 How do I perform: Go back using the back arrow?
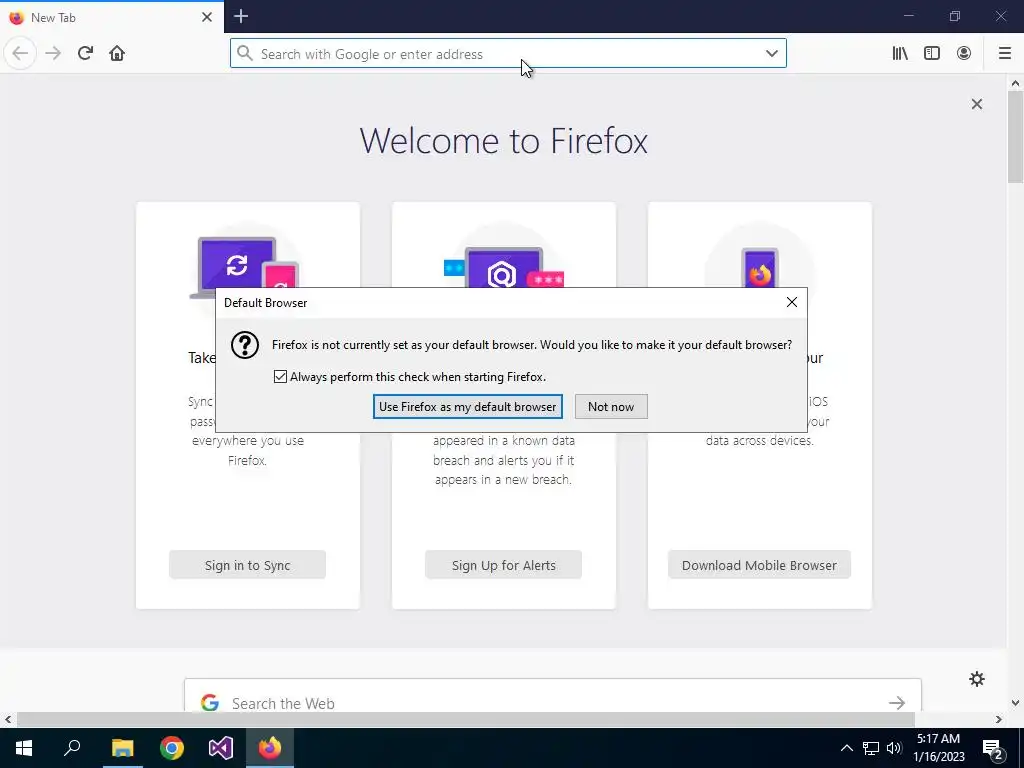click(20, 54)
